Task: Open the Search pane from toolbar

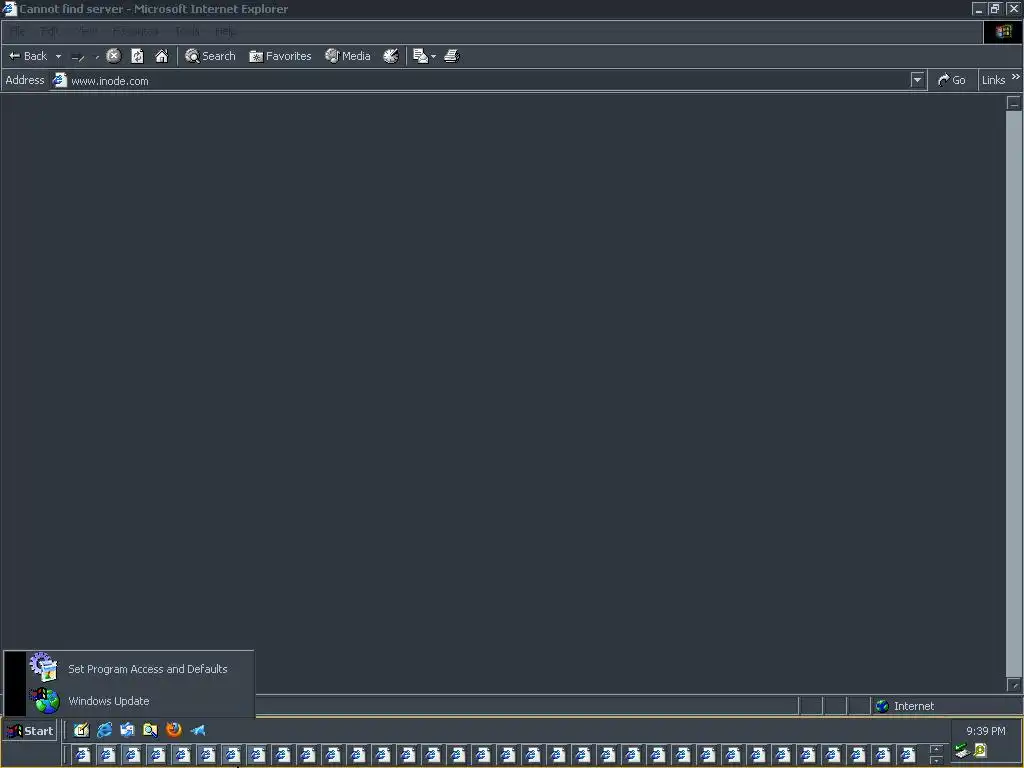Action: pyautogui.click(x=210, y=56)
